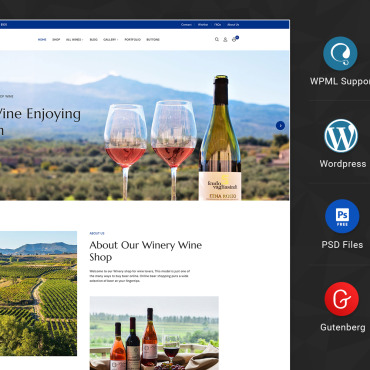
Task: Advance hero slider with right arrow
Action: click(280, 125)
